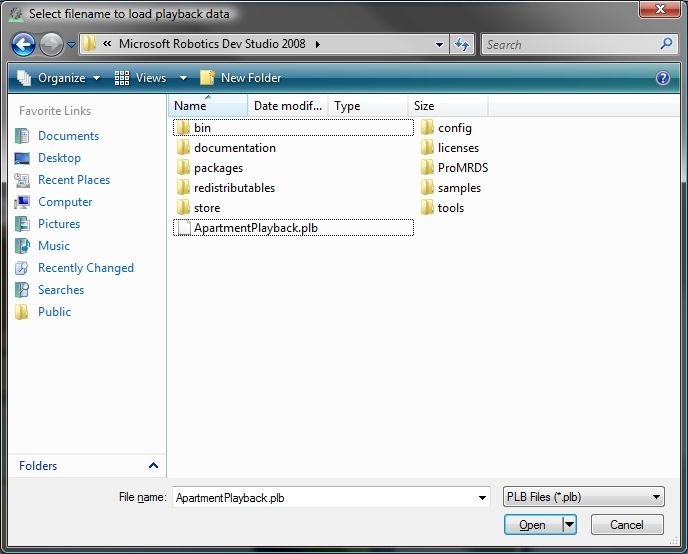Click the Help question mark icon
This screenshot has width=688, height=554.
(x=663, y=78)
